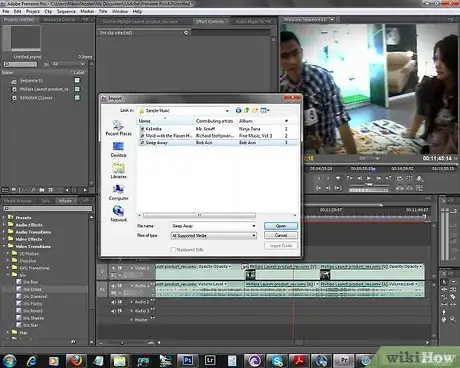Expand the Presets folder in Effects
The height and width of the screenshot is (368, 460).
4,217
